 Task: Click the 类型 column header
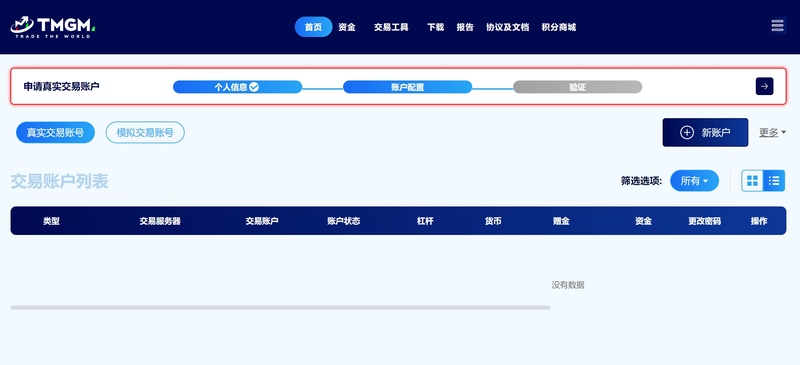click(51, 221)
